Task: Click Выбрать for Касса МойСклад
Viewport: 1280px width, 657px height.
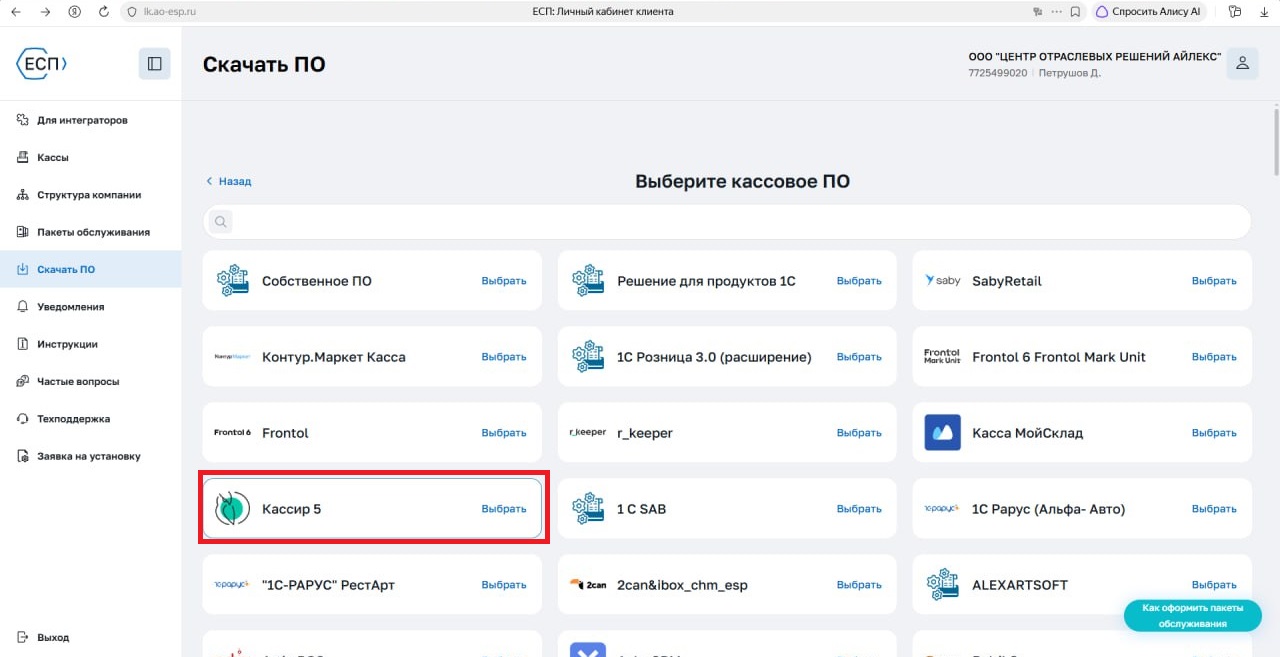Action: point(1214,433)
